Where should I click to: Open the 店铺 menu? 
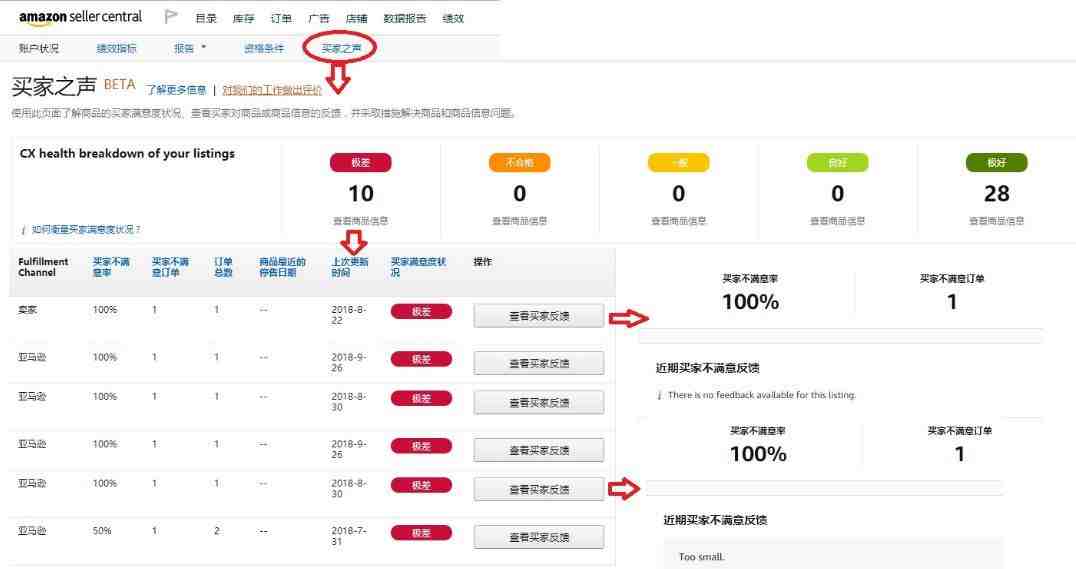[x=357, y=19]
